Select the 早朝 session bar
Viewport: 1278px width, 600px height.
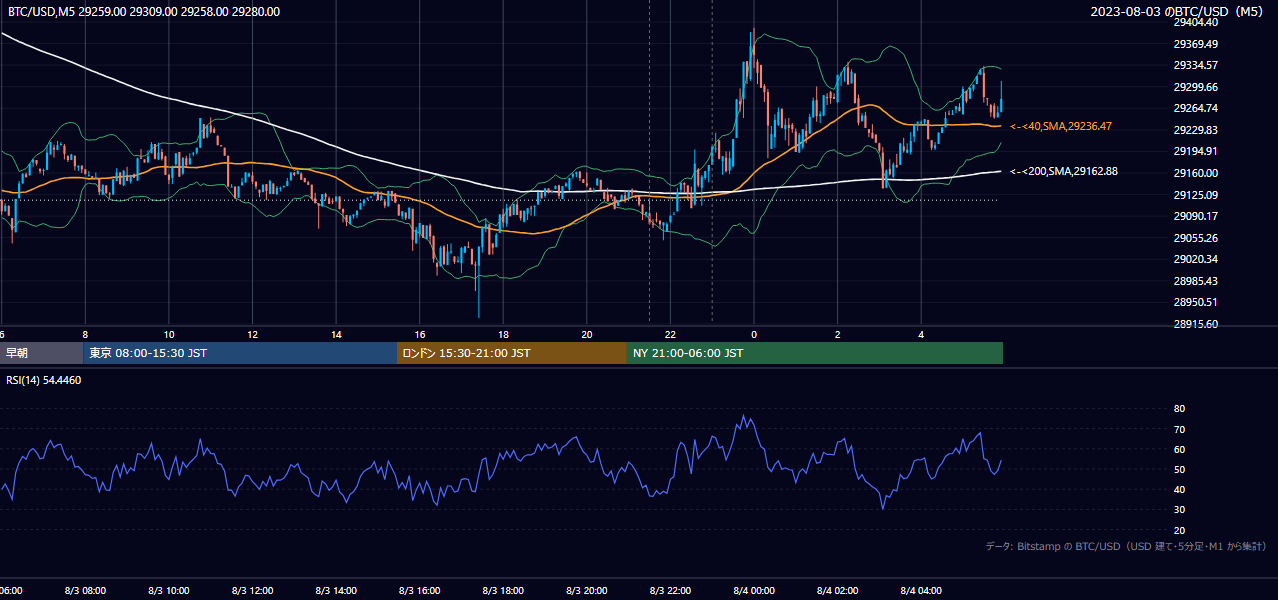(x=41, y=353)
